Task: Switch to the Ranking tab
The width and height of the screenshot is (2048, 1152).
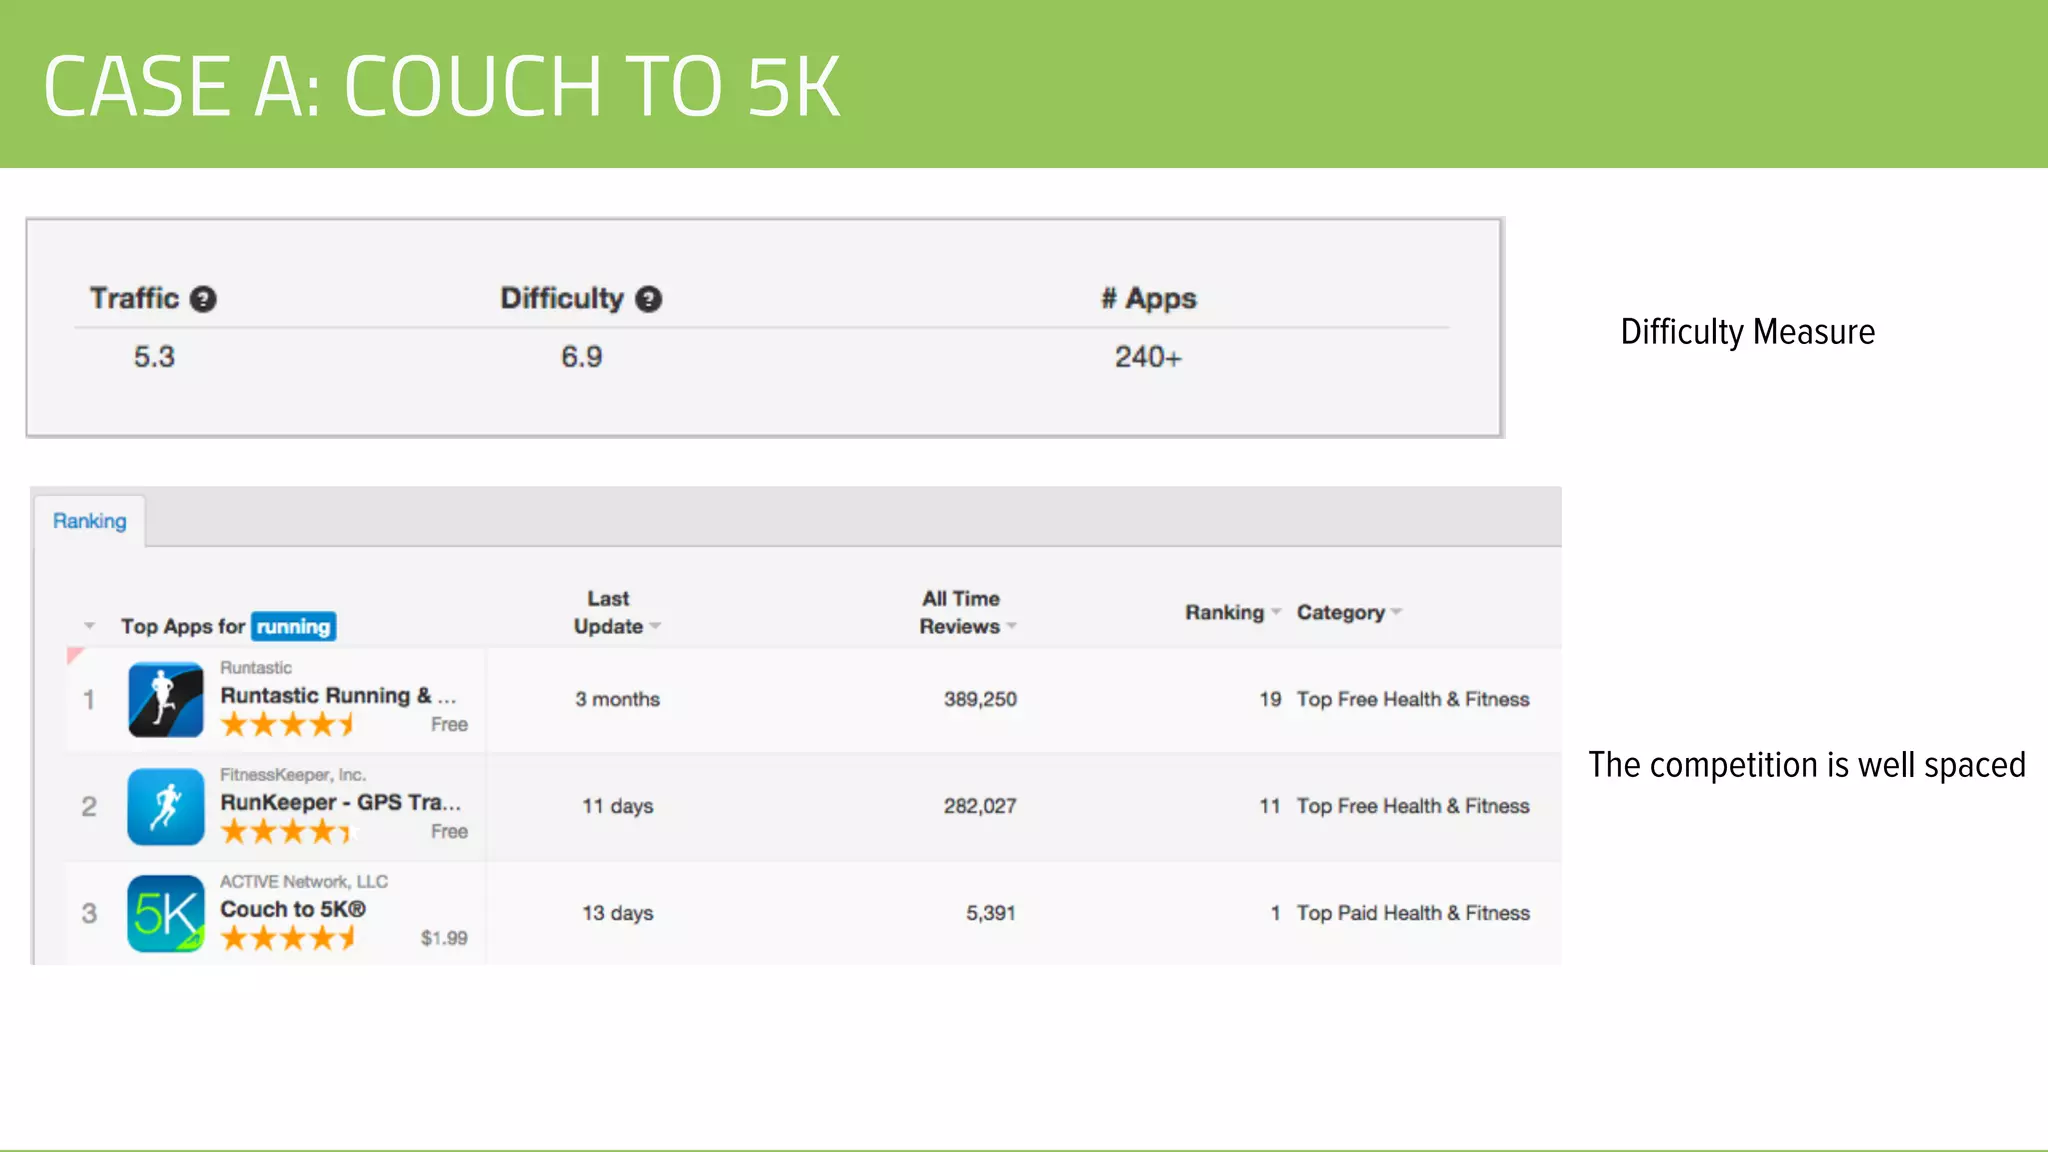Action: coord(90,521)
